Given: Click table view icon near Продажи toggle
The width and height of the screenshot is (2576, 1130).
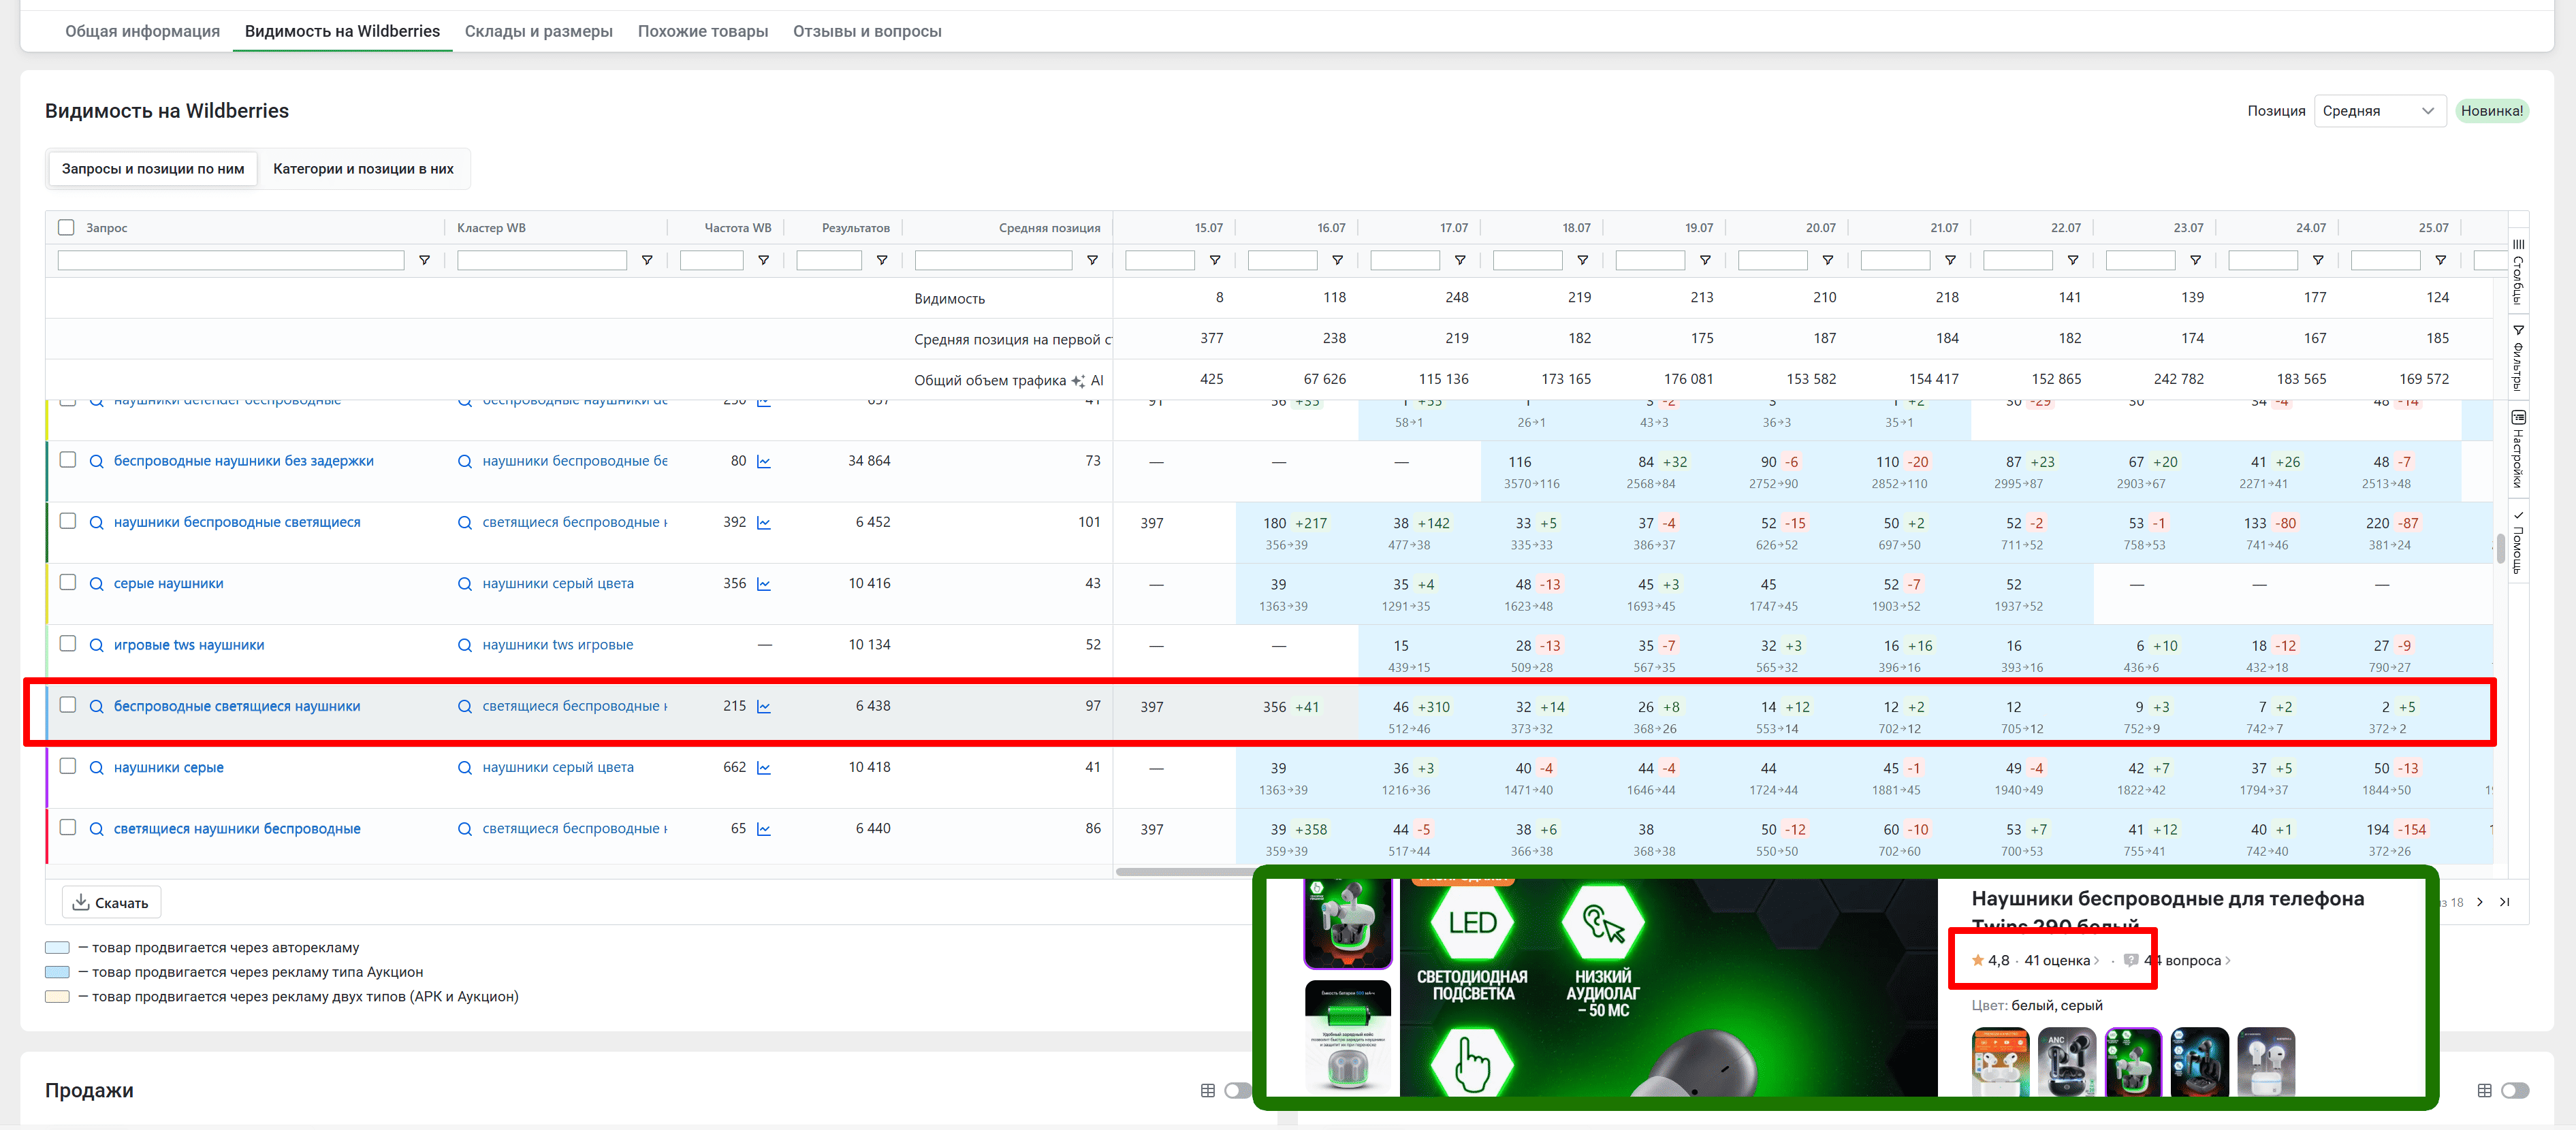Looking at the screenshot, I should click(1208, 1091).
